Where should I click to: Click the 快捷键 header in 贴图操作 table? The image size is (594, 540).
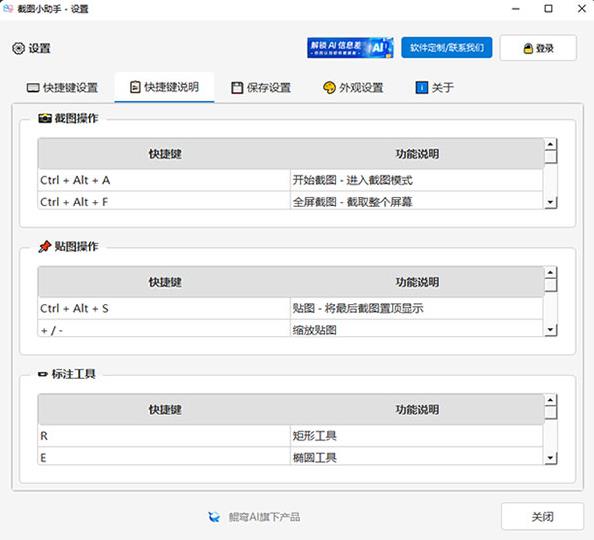[164, 282]
